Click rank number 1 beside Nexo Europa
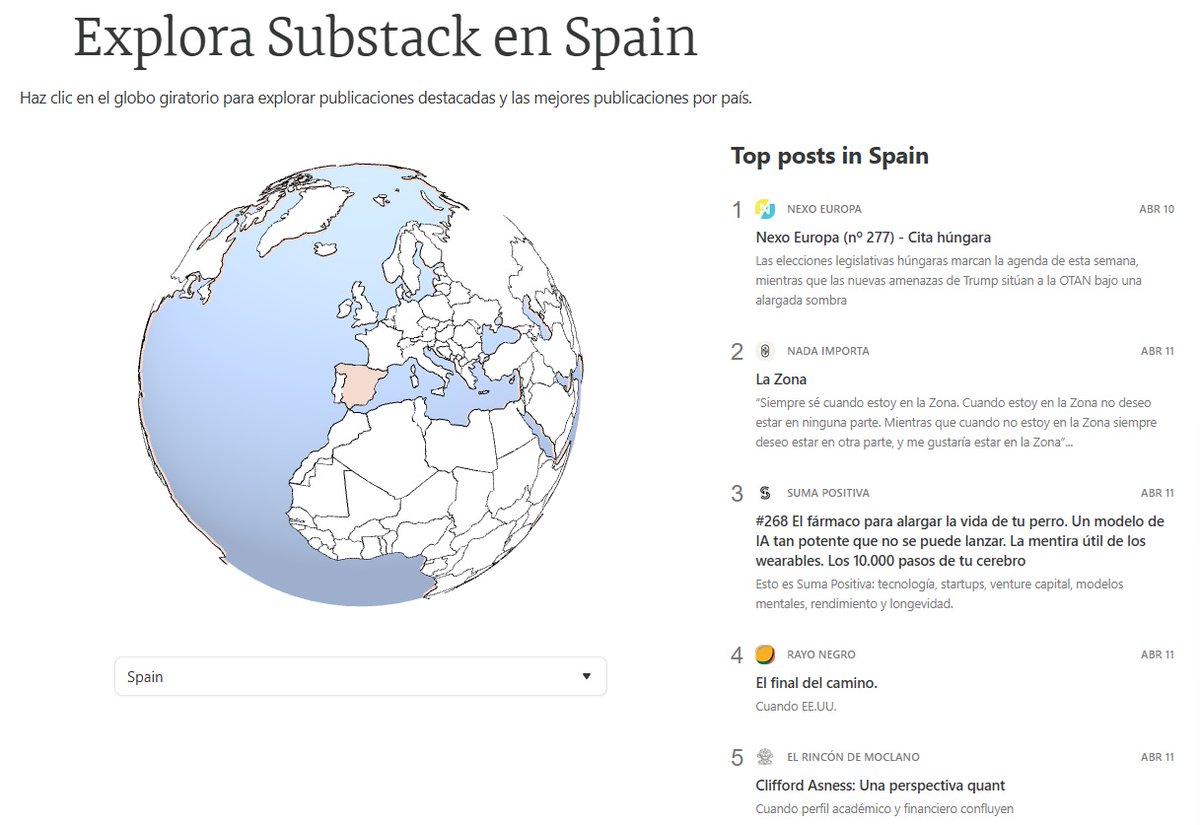The height and width of the screenshot is (825, 1200). pos(738,210)
